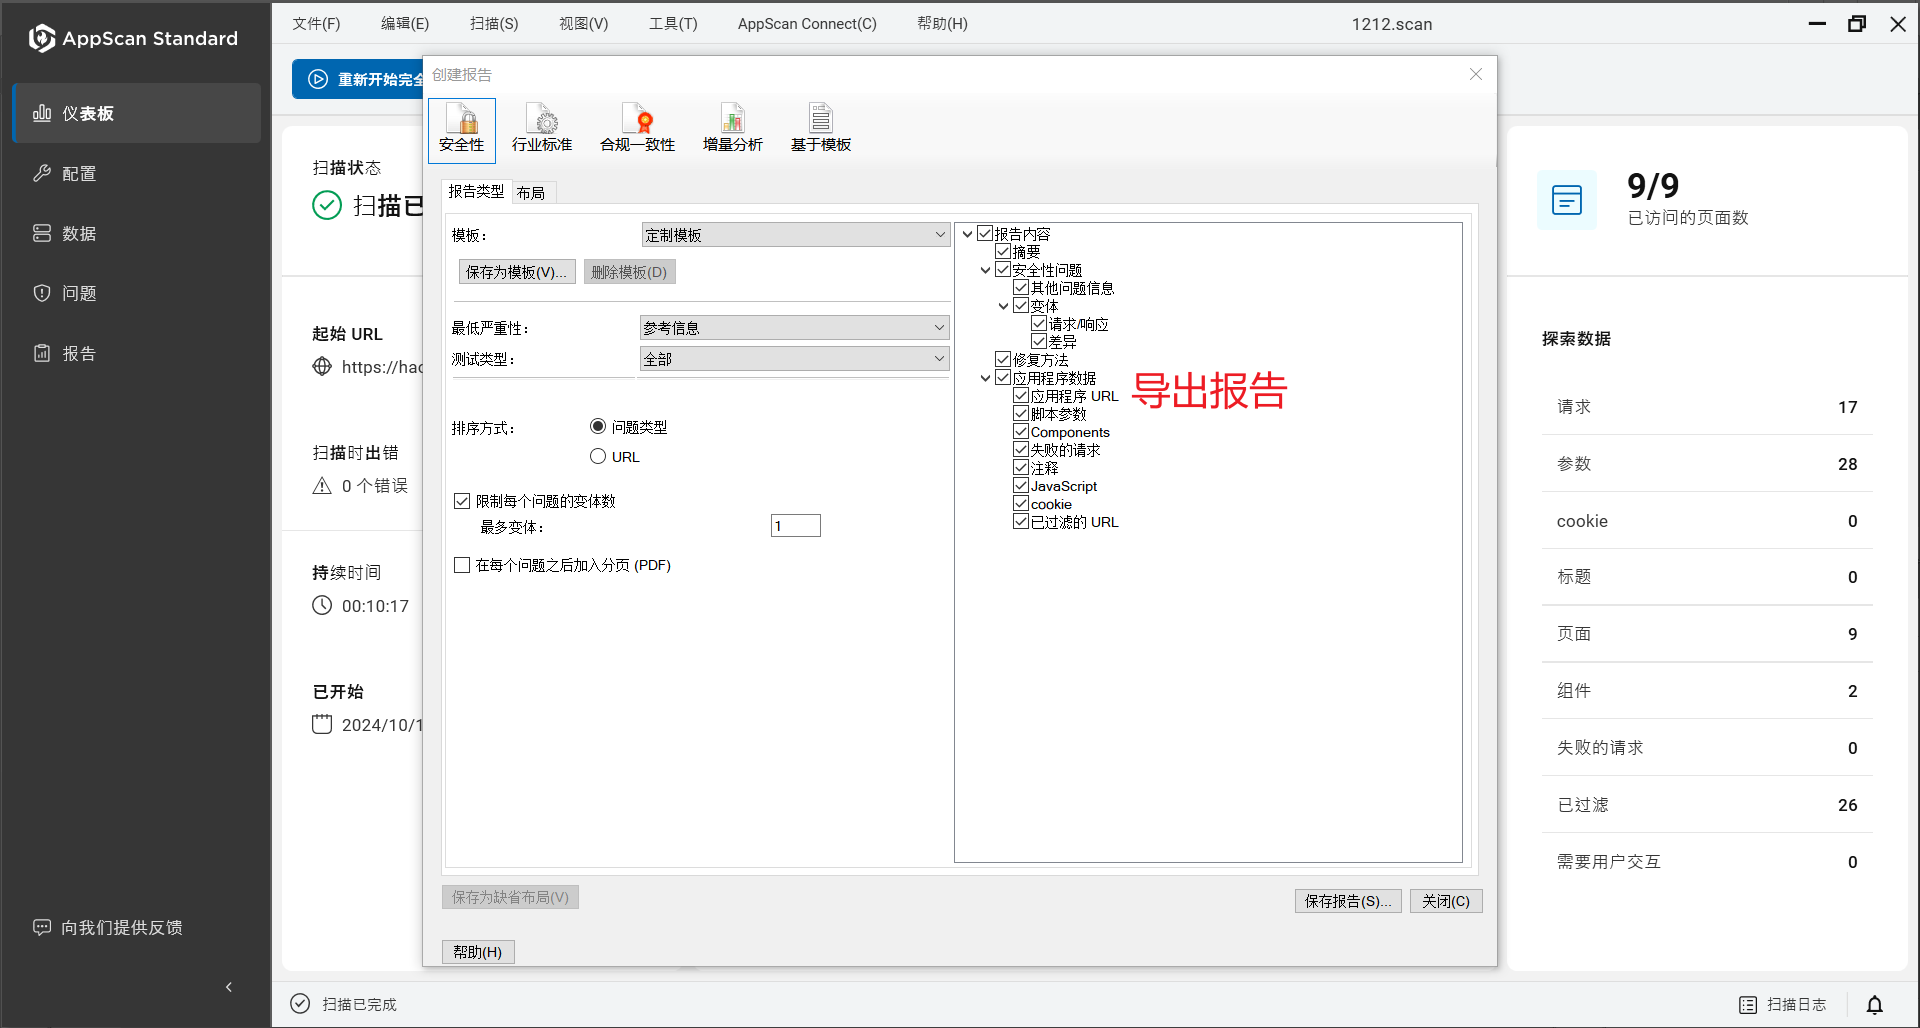Viewport: 1920px width, 1028px height.
Task: Click the 重新开始完全扫描 button
Action: tap(360, 79)
